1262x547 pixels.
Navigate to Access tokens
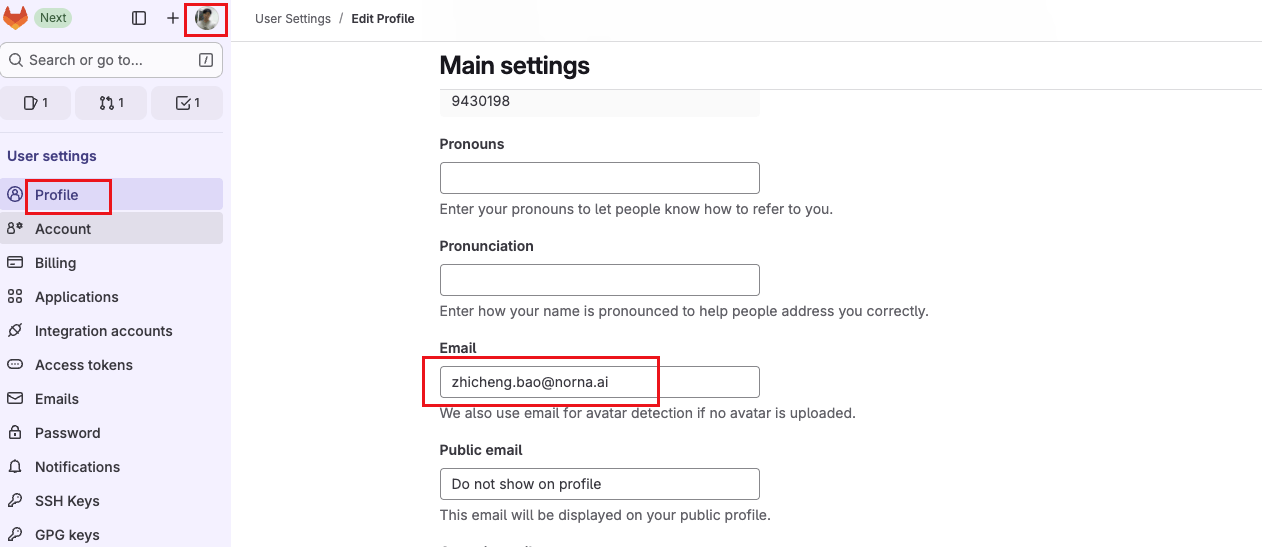pos(84,365)
